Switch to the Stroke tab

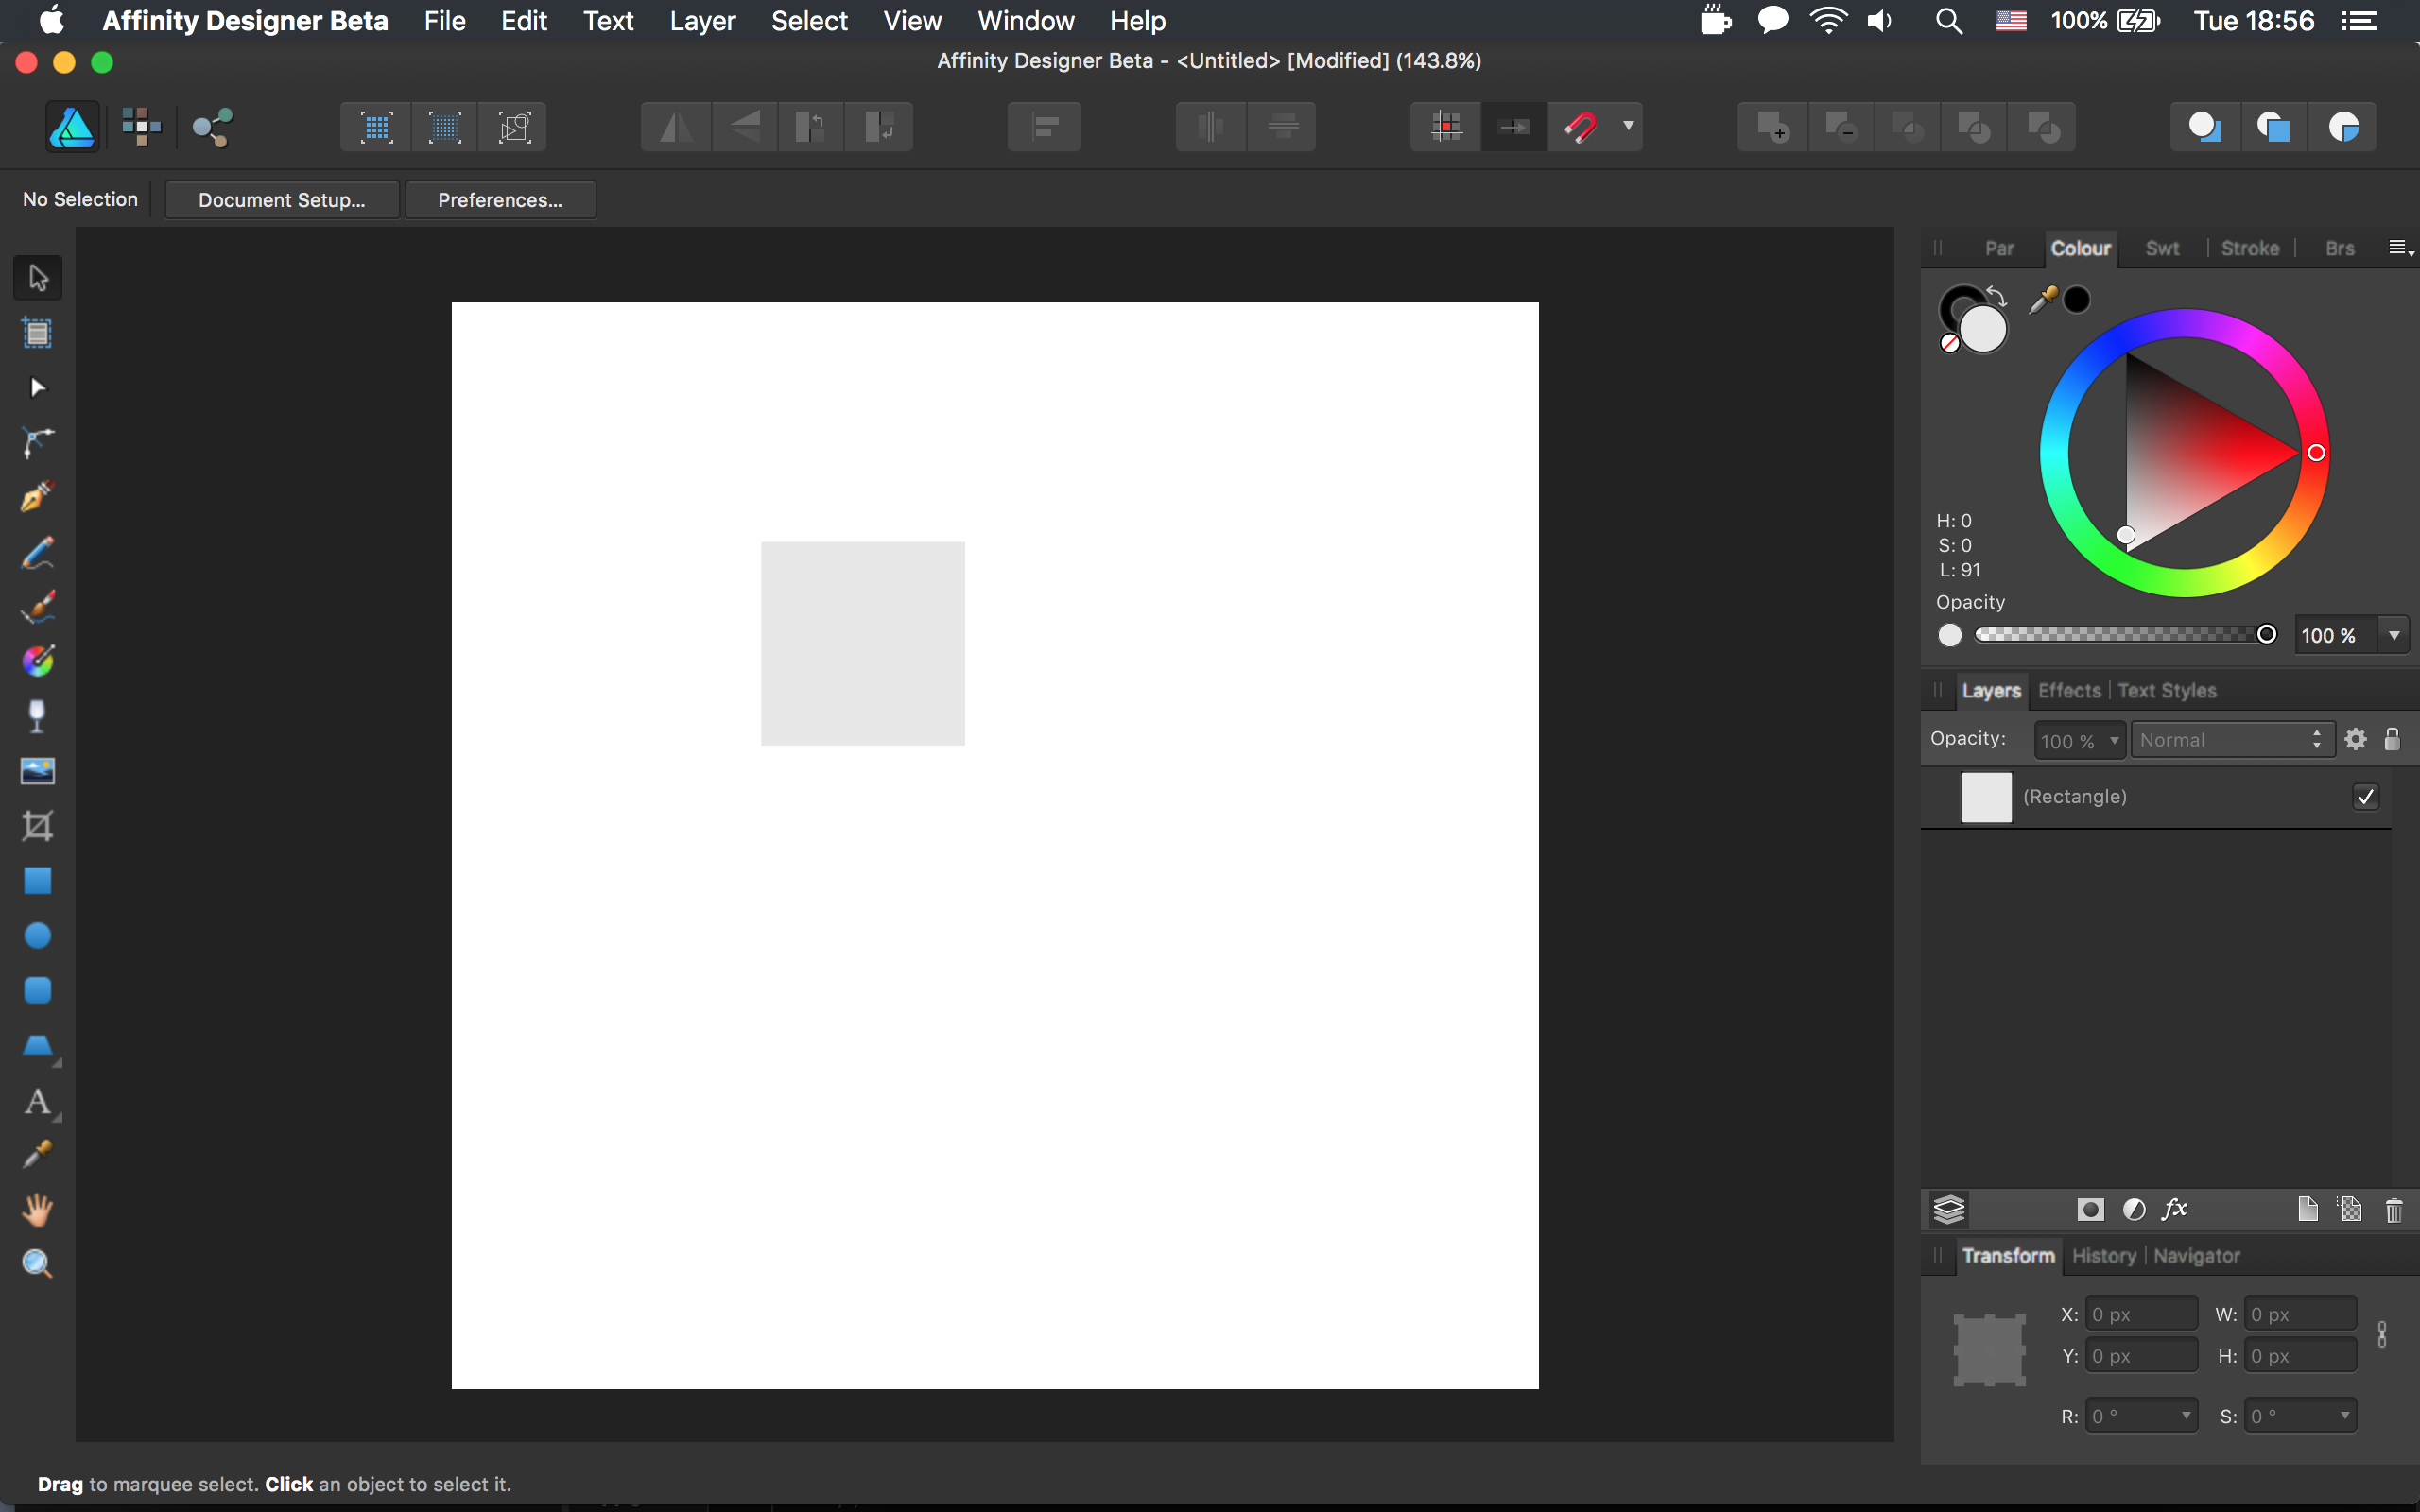tap(2250, 248)
